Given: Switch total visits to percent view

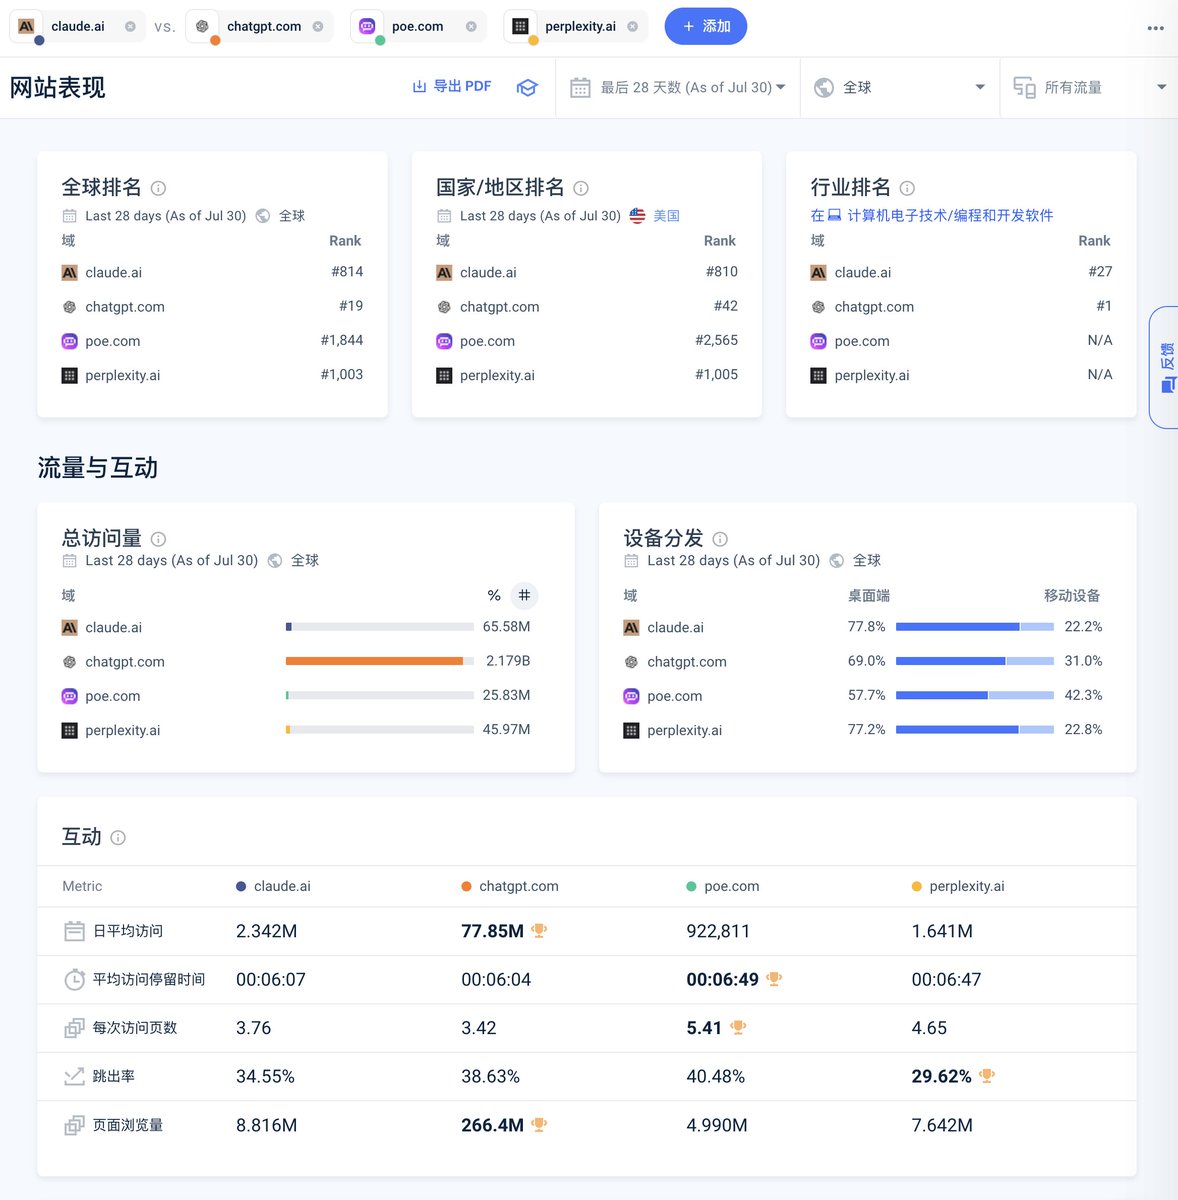Looking at the screenshot, I should pyautogui.click(x=494, y=596).
